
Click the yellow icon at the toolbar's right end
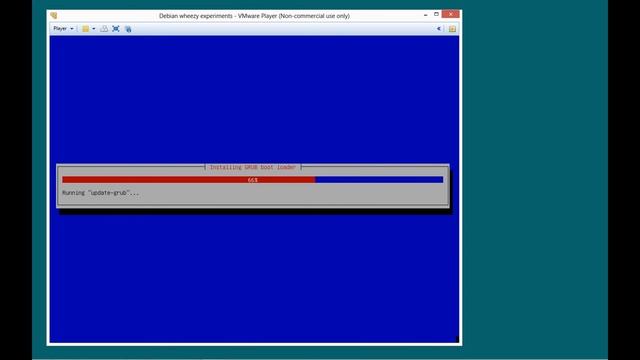(x=452, y=29)
